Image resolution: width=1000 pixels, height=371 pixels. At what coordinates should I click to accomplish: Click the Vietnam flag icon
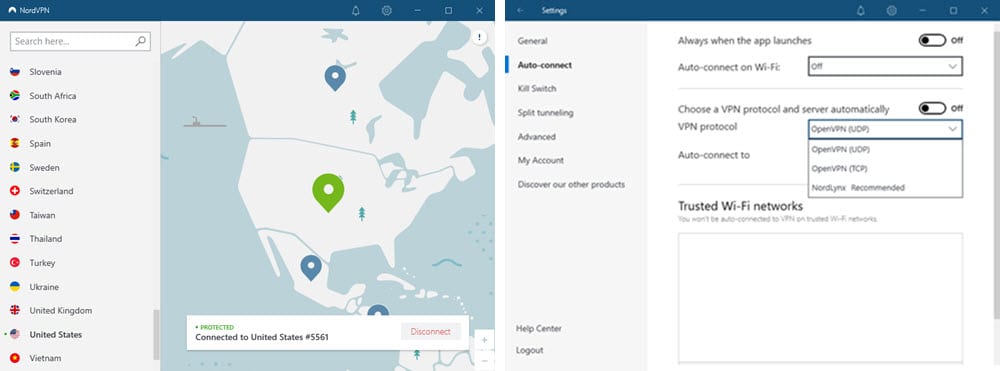pyautogui.click(x=15, y=358)
